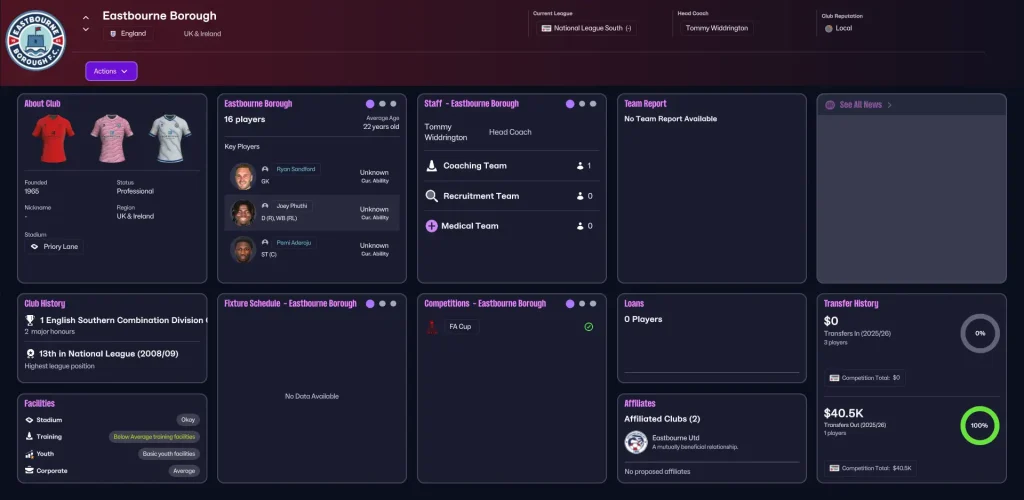Click the Youth facilities icon

[29, 454]
